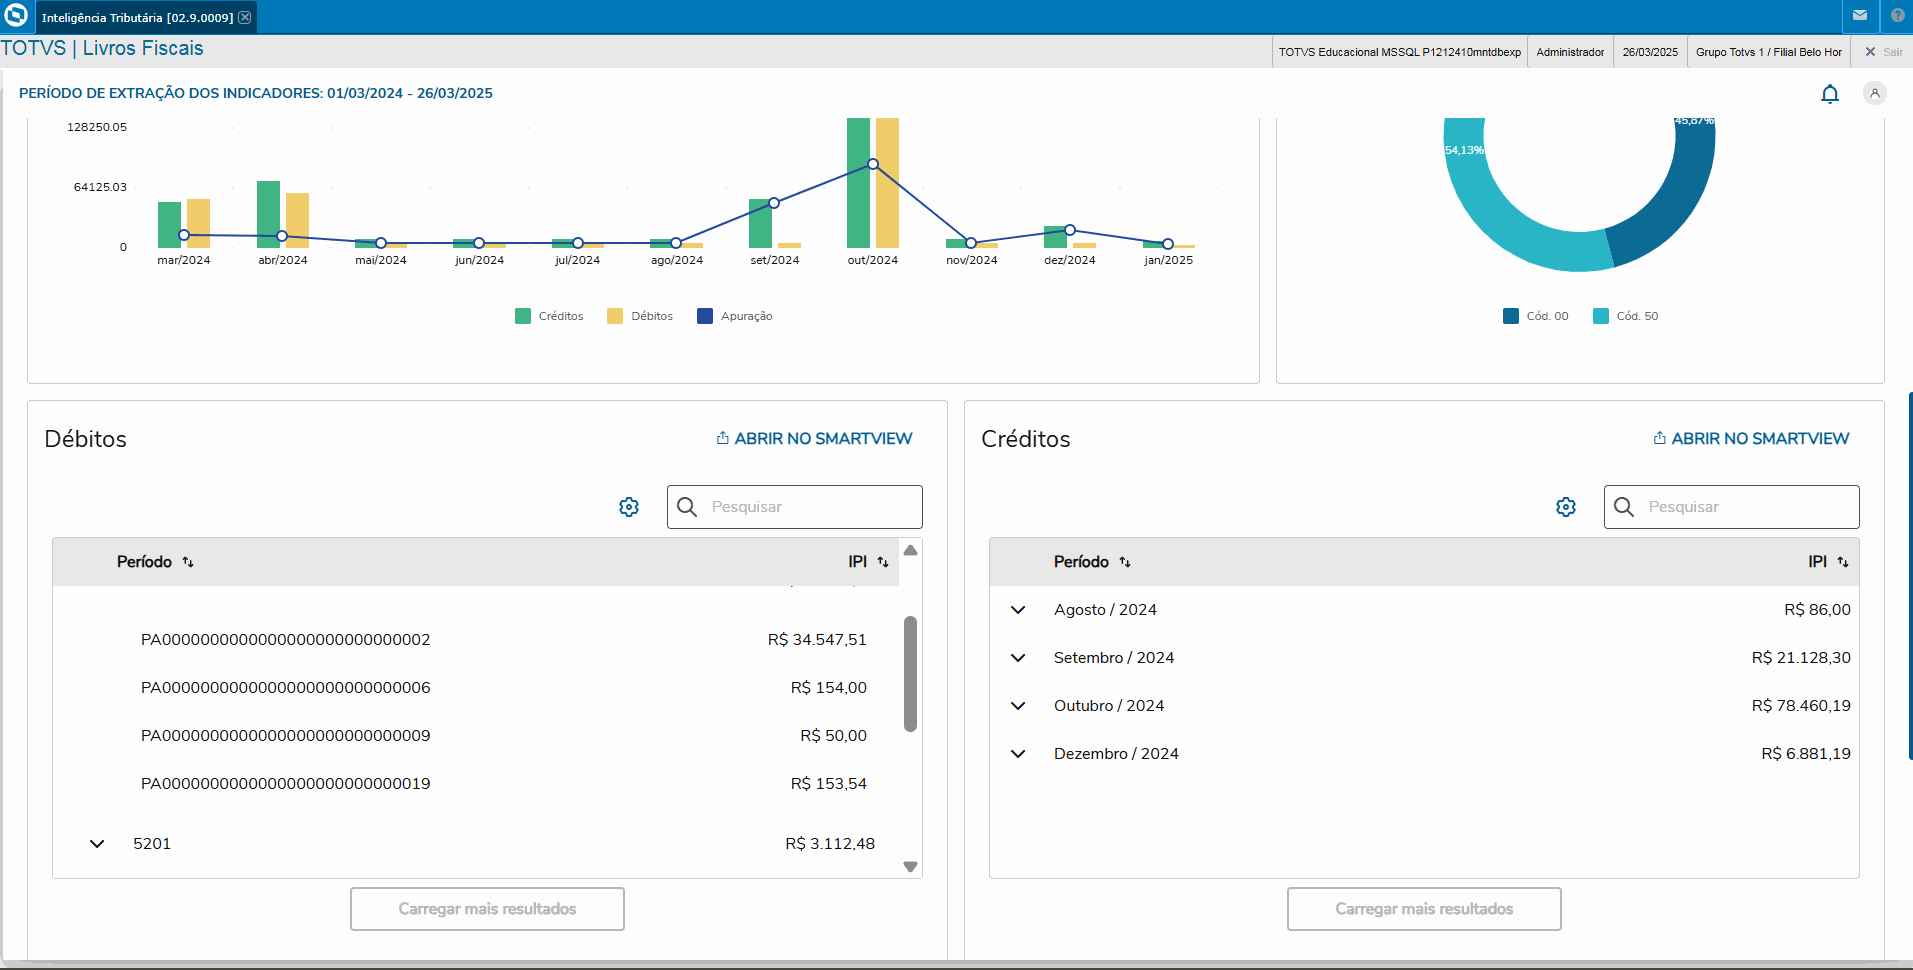Screen dimensions: 1913x970
Task: Click mar/2024 Débitos yellow bar
Action: 198,223
